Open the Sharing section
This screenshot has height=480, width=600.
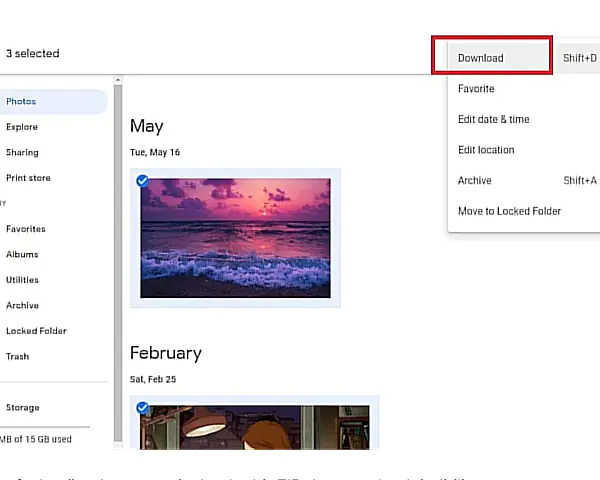22,153
